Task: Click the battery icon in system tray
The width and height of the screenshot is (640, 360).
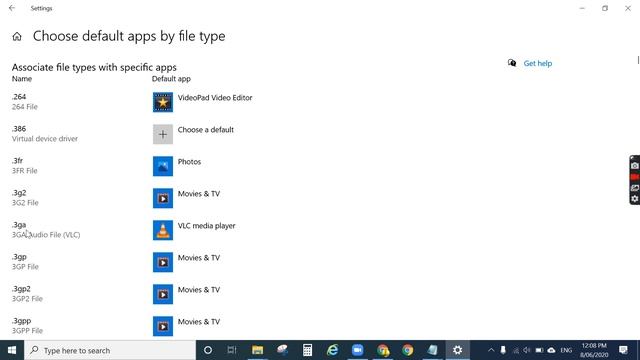Action: pyautogui.click(x=539, y=350)
